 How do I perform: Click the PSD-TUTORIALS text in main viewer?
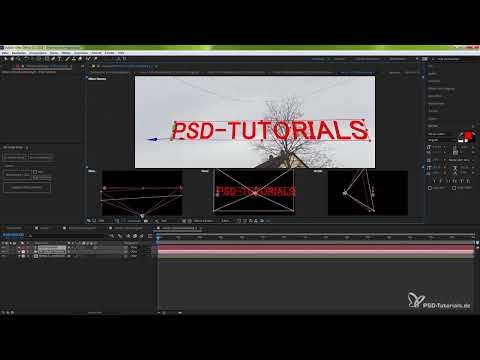point(270,130)
